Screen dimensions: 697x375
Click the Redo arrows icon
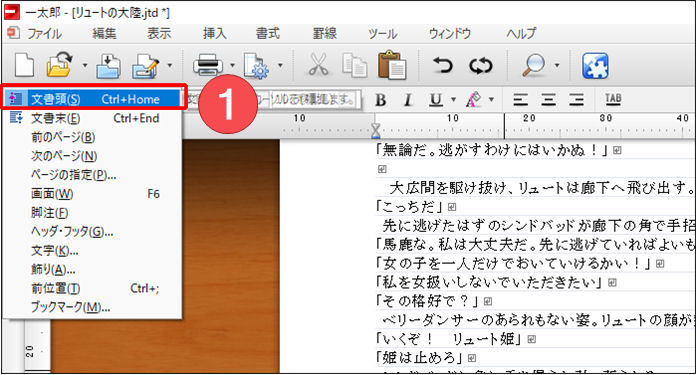[x=481, y=65]
